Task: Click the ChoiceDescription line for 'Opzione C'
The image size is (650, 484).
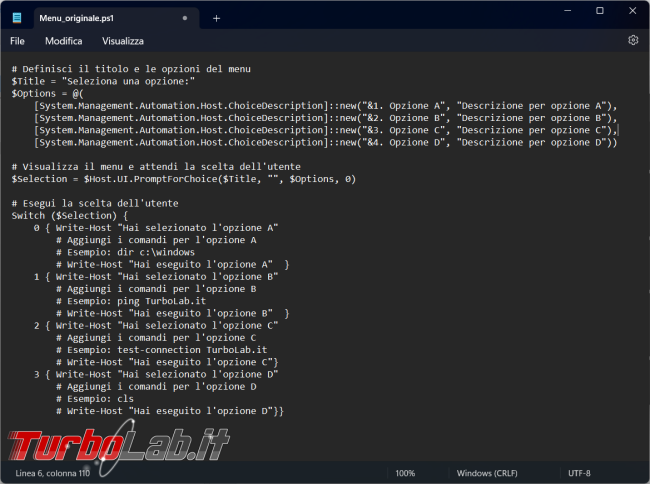Action: (325, 130)
